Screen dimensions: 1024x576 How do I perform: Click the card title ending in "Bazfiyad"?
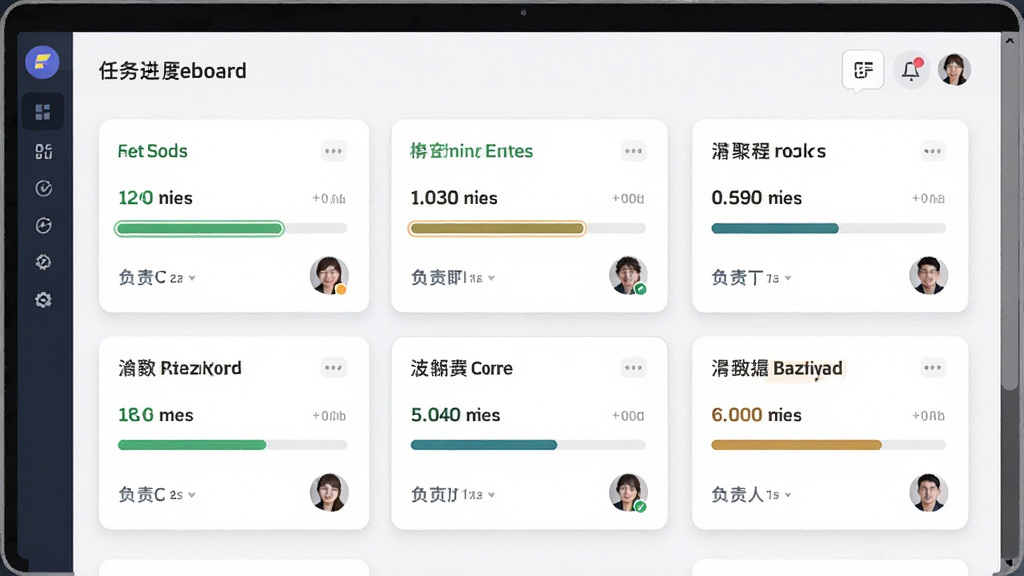(777, 368)
